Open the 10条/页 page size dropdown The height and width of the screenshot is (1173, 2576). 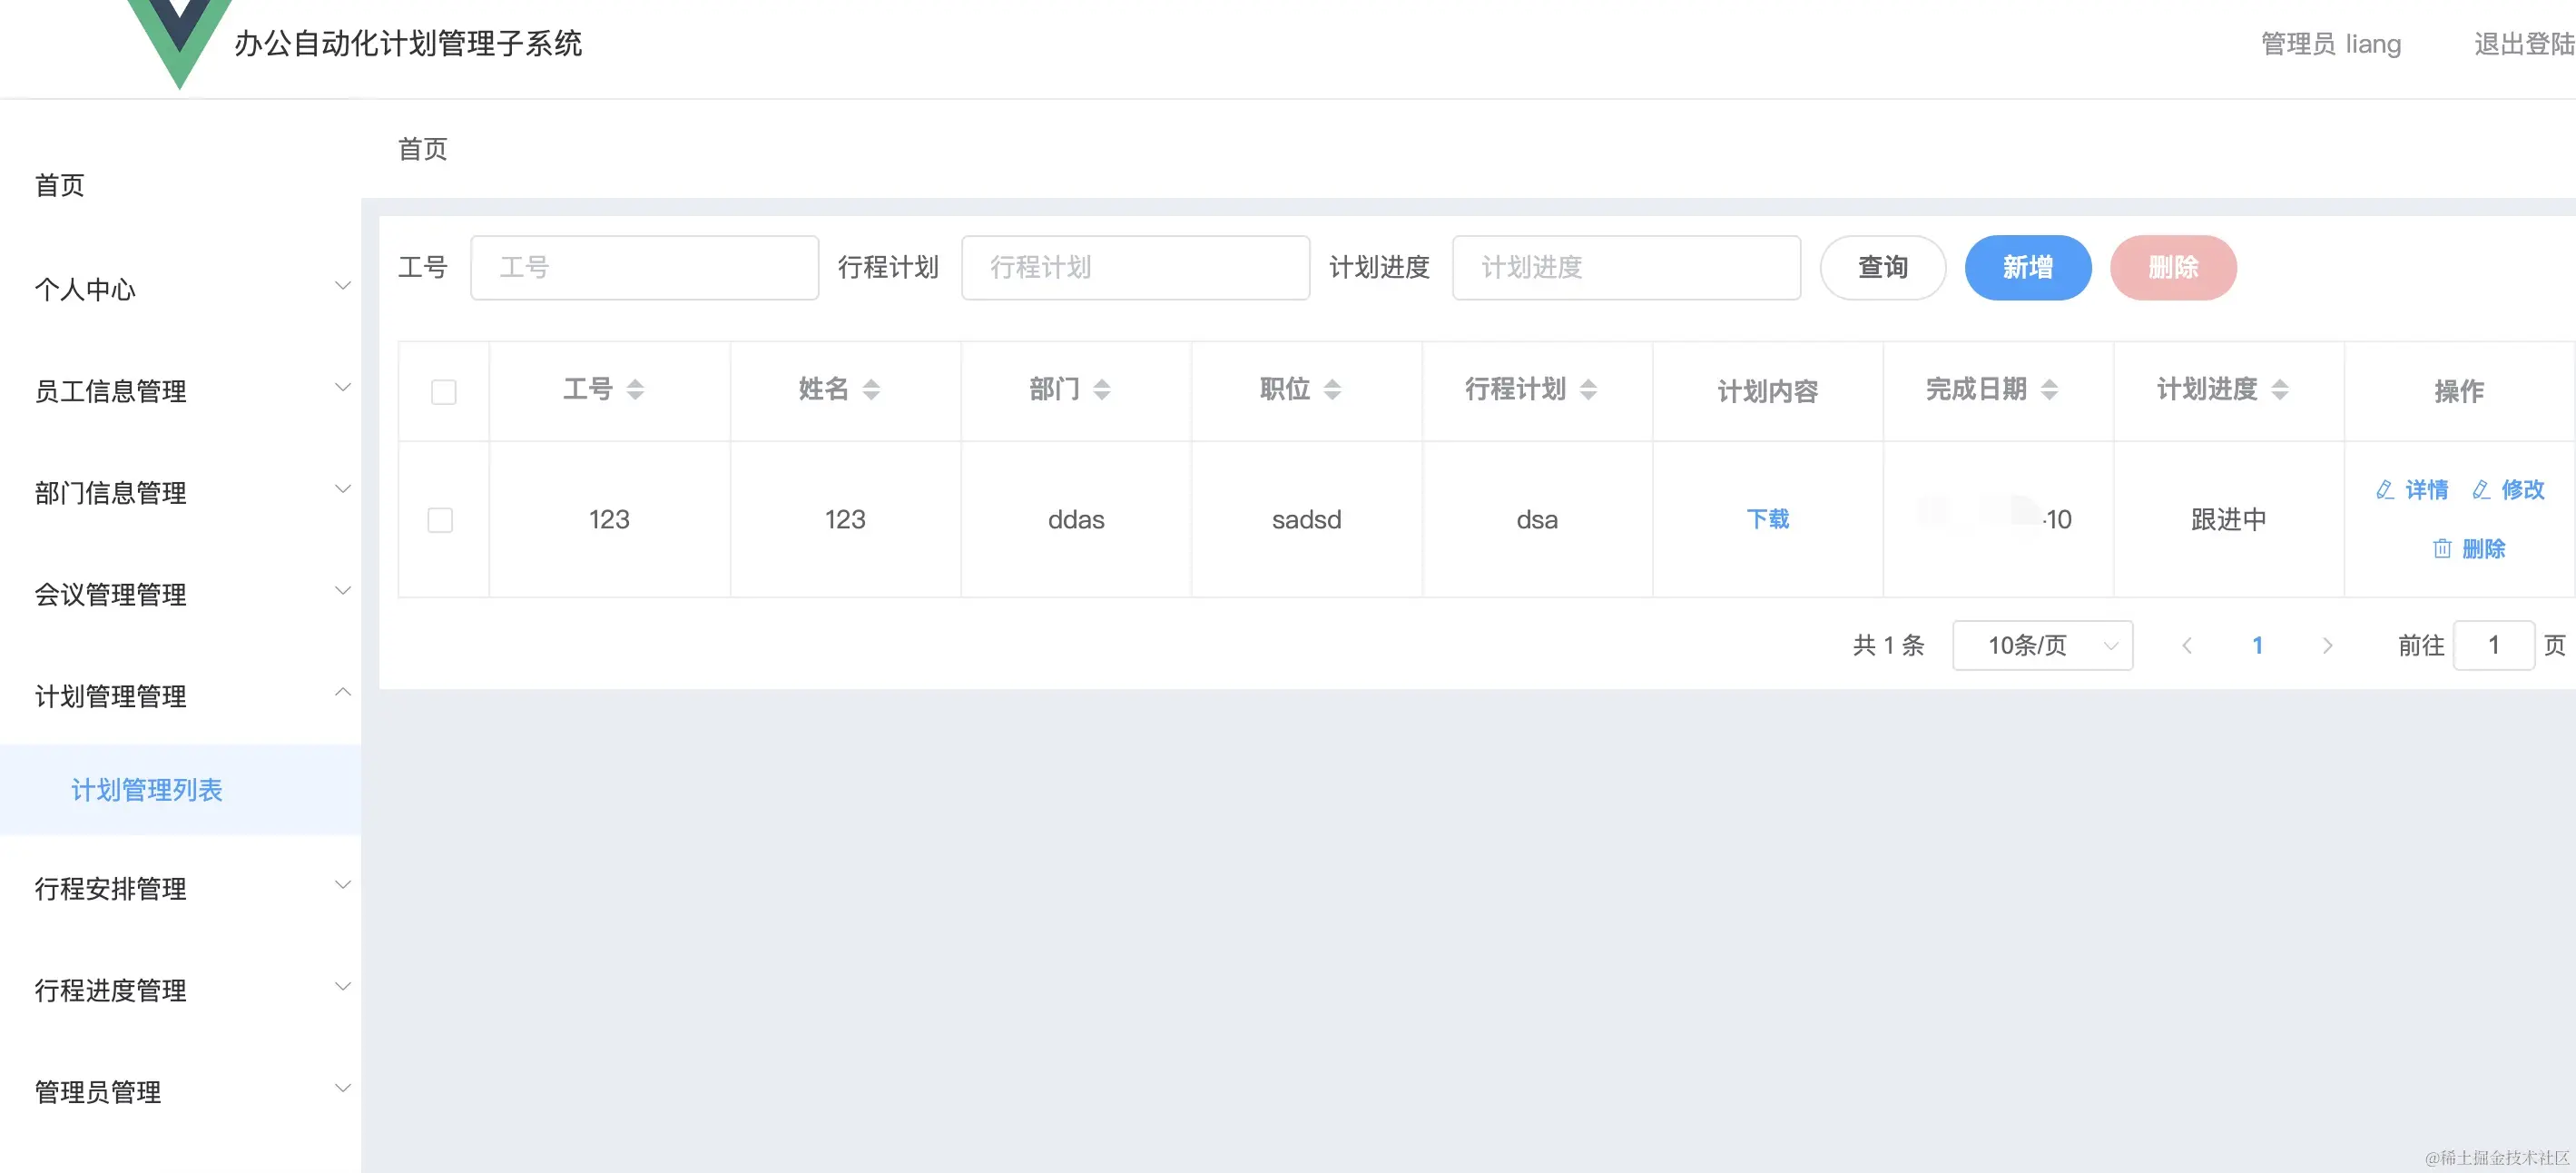pos(2041,645)
